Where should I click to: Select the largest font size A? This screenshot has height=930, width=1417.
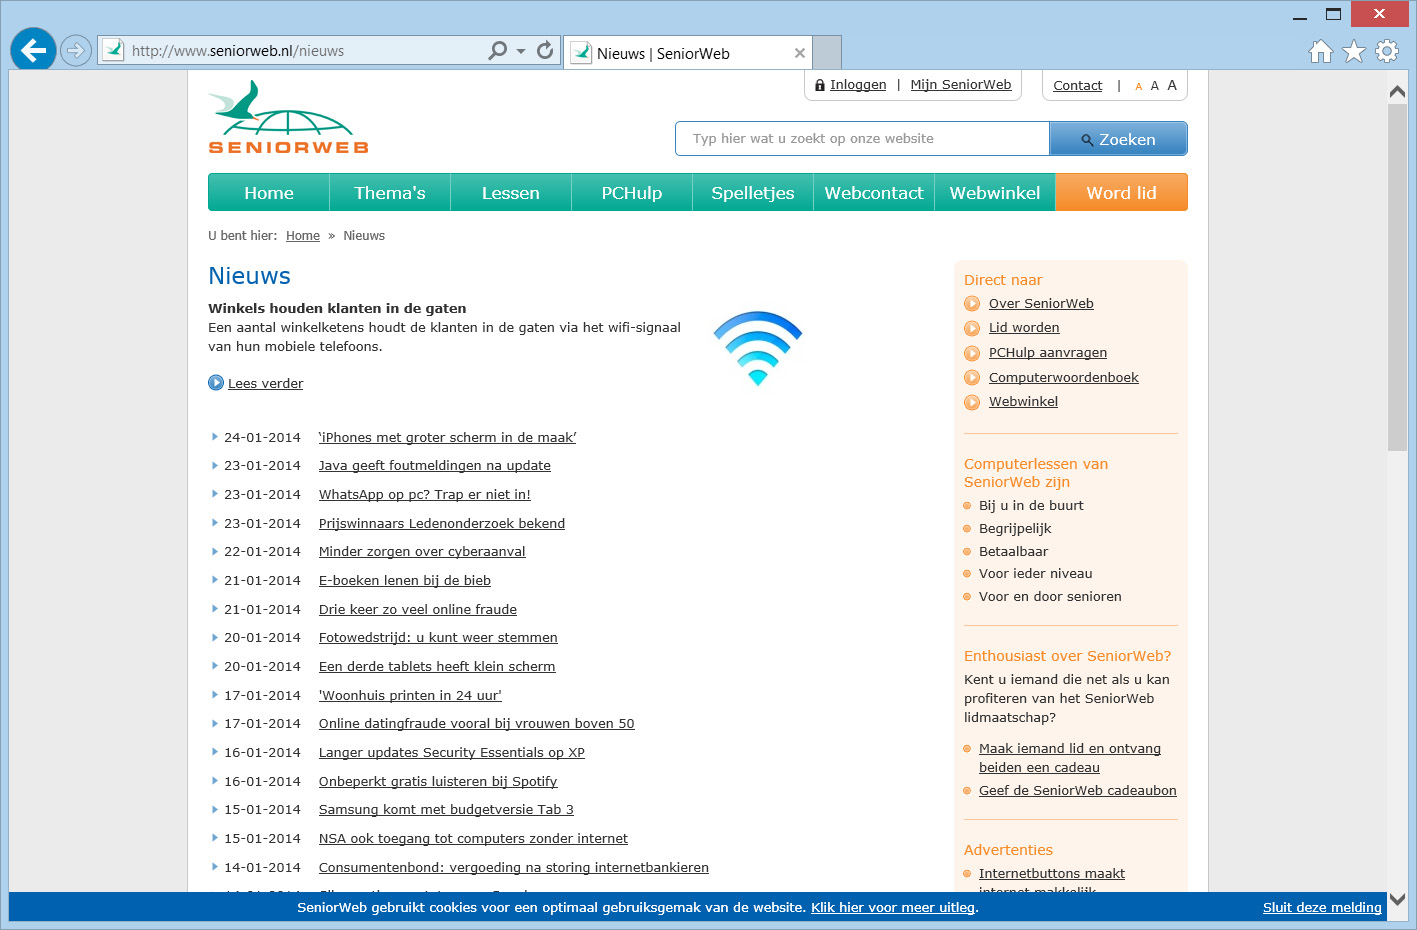click(x=1172, y=85)
